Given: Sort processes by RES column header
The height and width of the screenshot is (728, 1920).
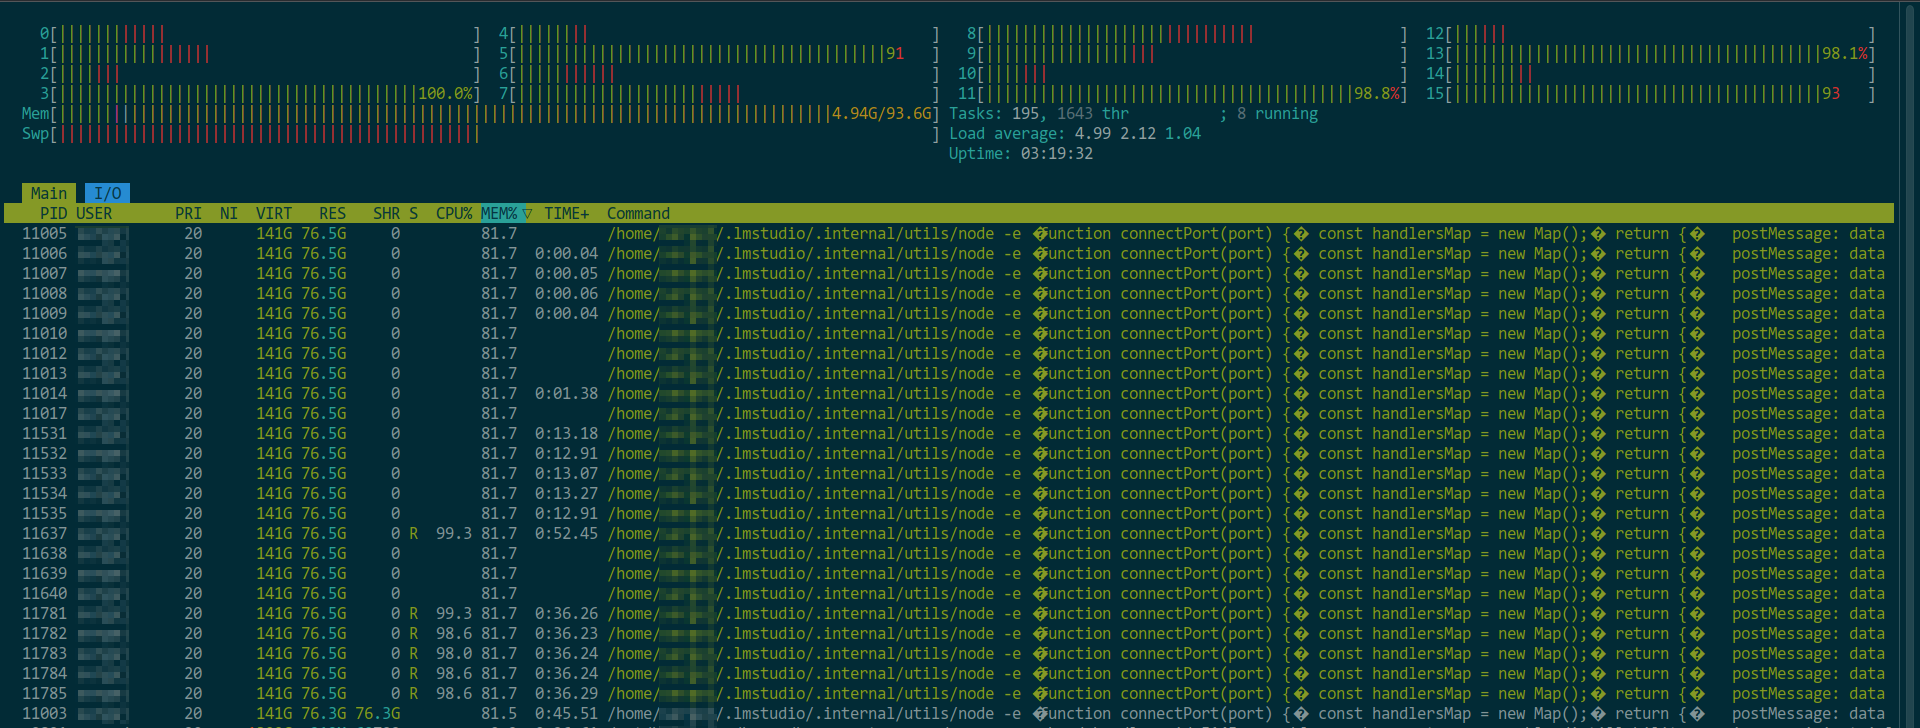Looking at the screenshot, I should tap(333, 213).
